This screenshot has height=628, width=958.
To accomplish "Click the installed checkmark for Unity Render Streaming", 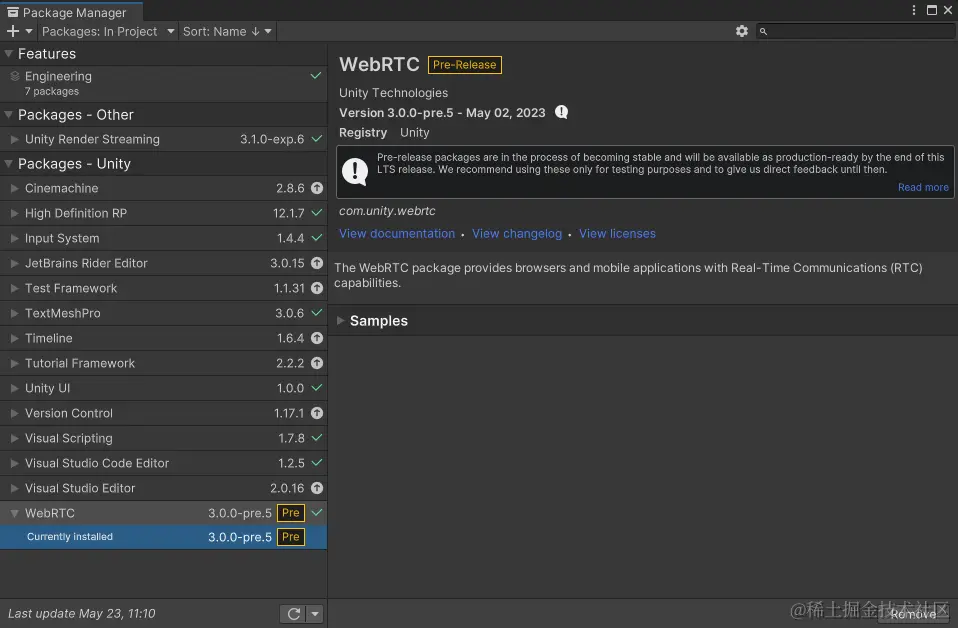I will 316,139.
